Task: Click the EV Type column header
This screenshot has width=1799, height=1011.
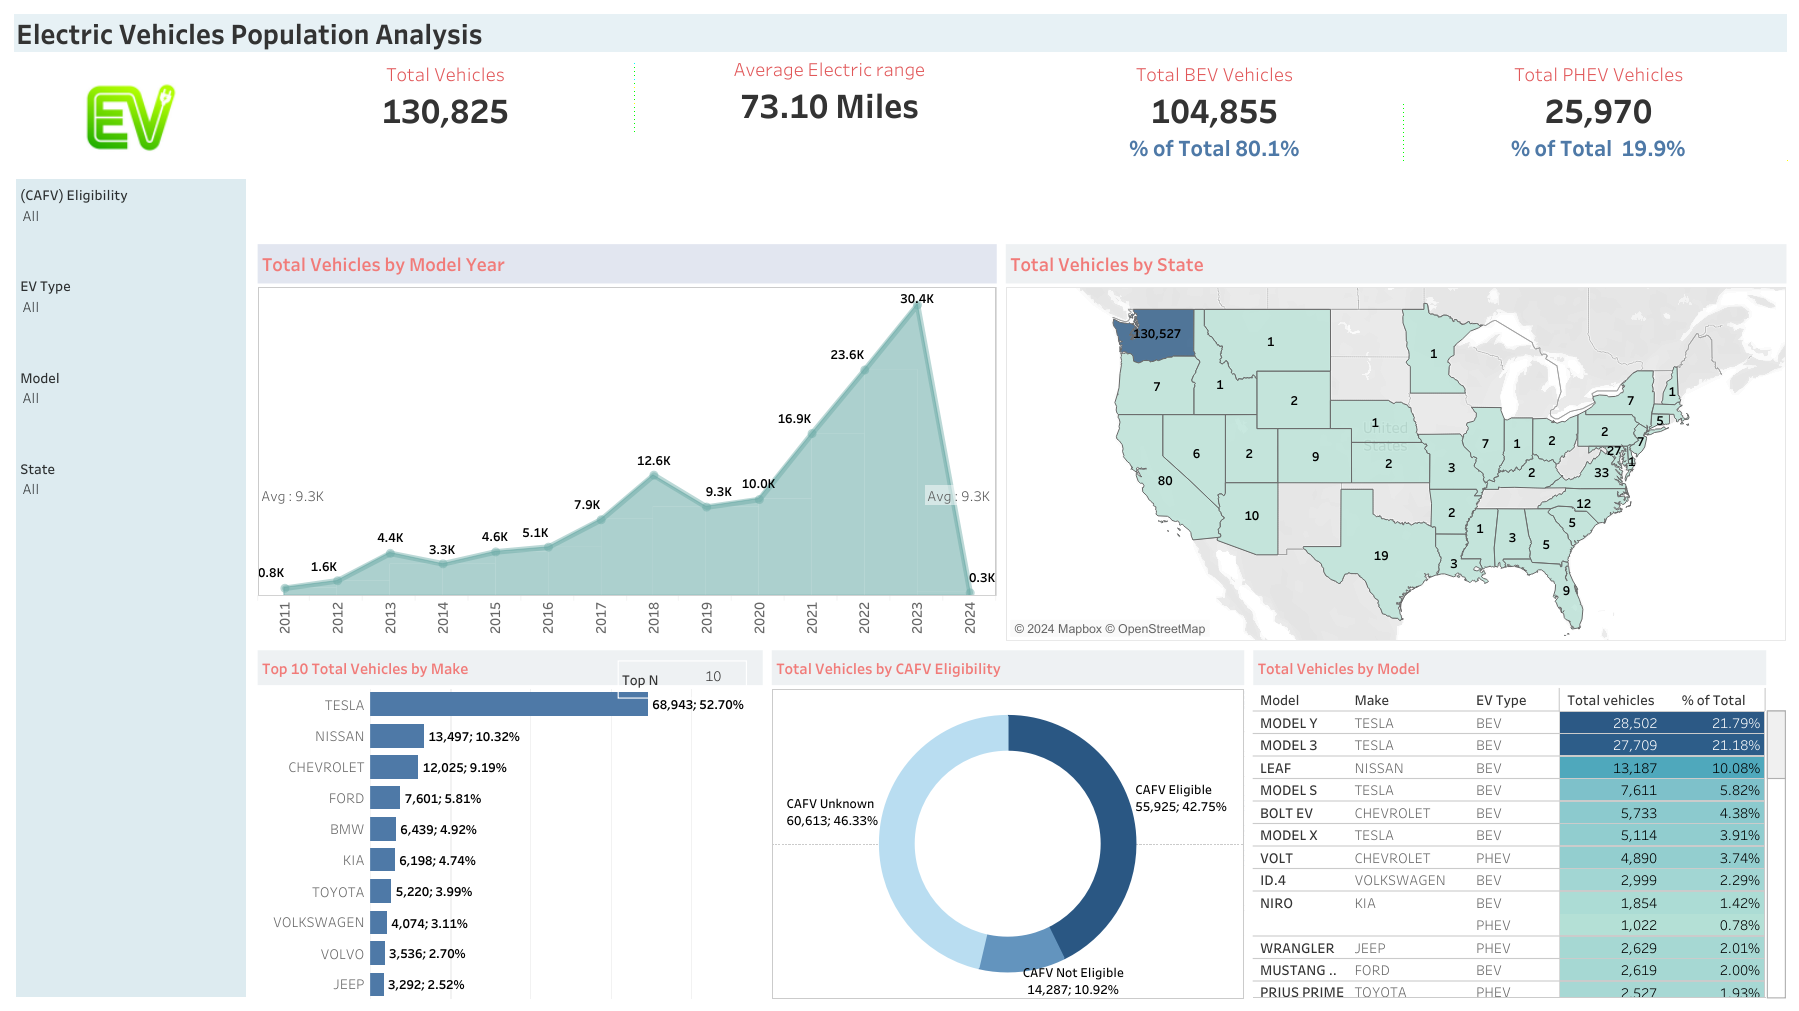Action: pos(1501,700)
